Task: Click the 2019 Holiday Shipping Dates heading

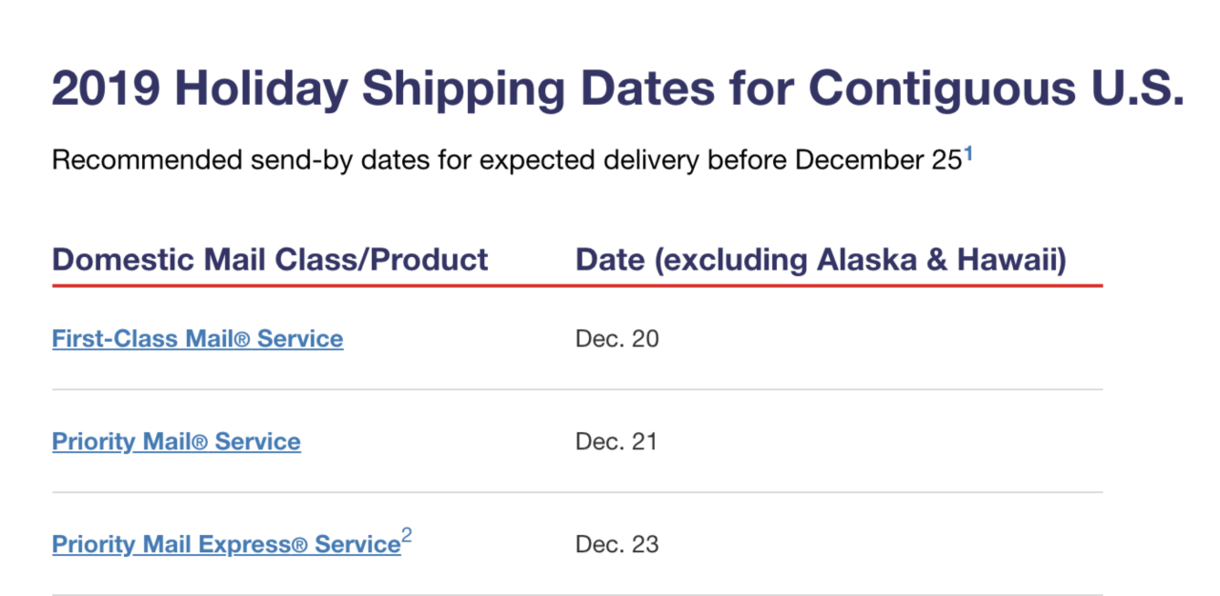Action: 617,88
